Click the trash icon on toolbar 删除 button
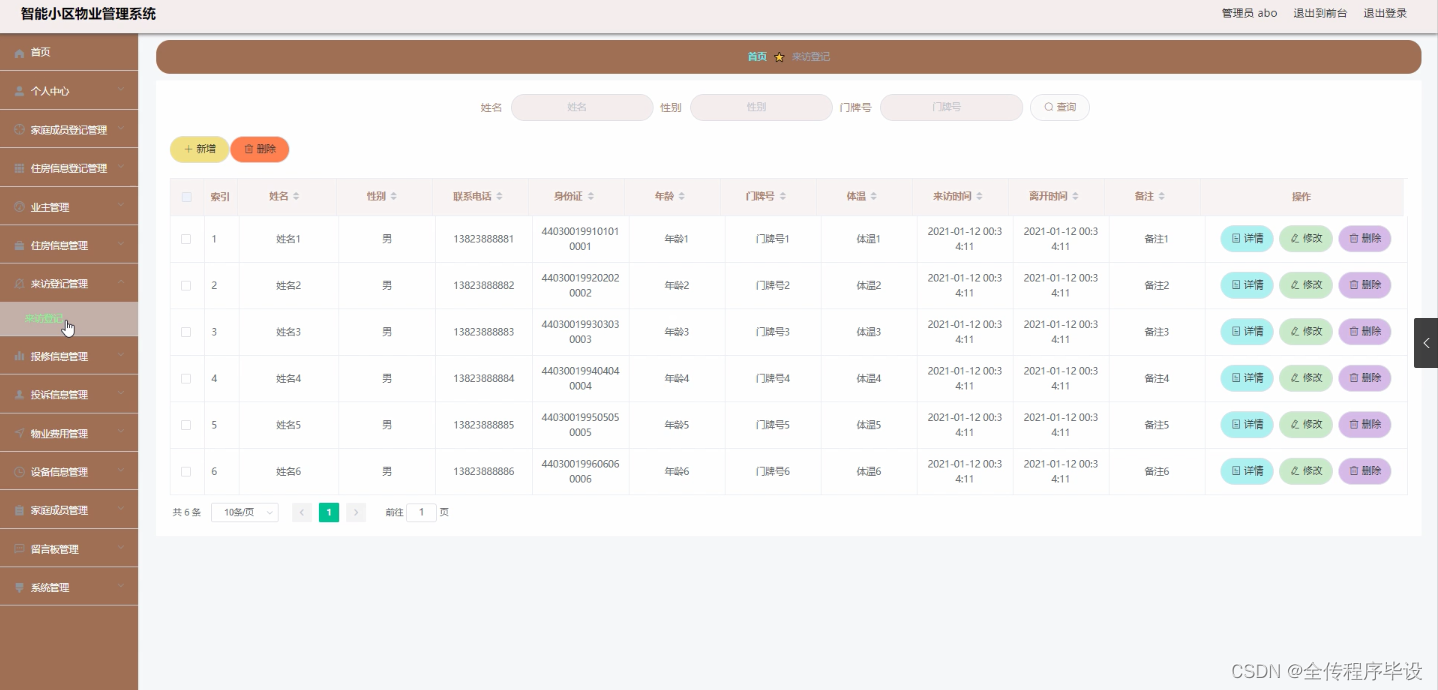The height and width of the screenshot is (690, 1438). [248, 148]
